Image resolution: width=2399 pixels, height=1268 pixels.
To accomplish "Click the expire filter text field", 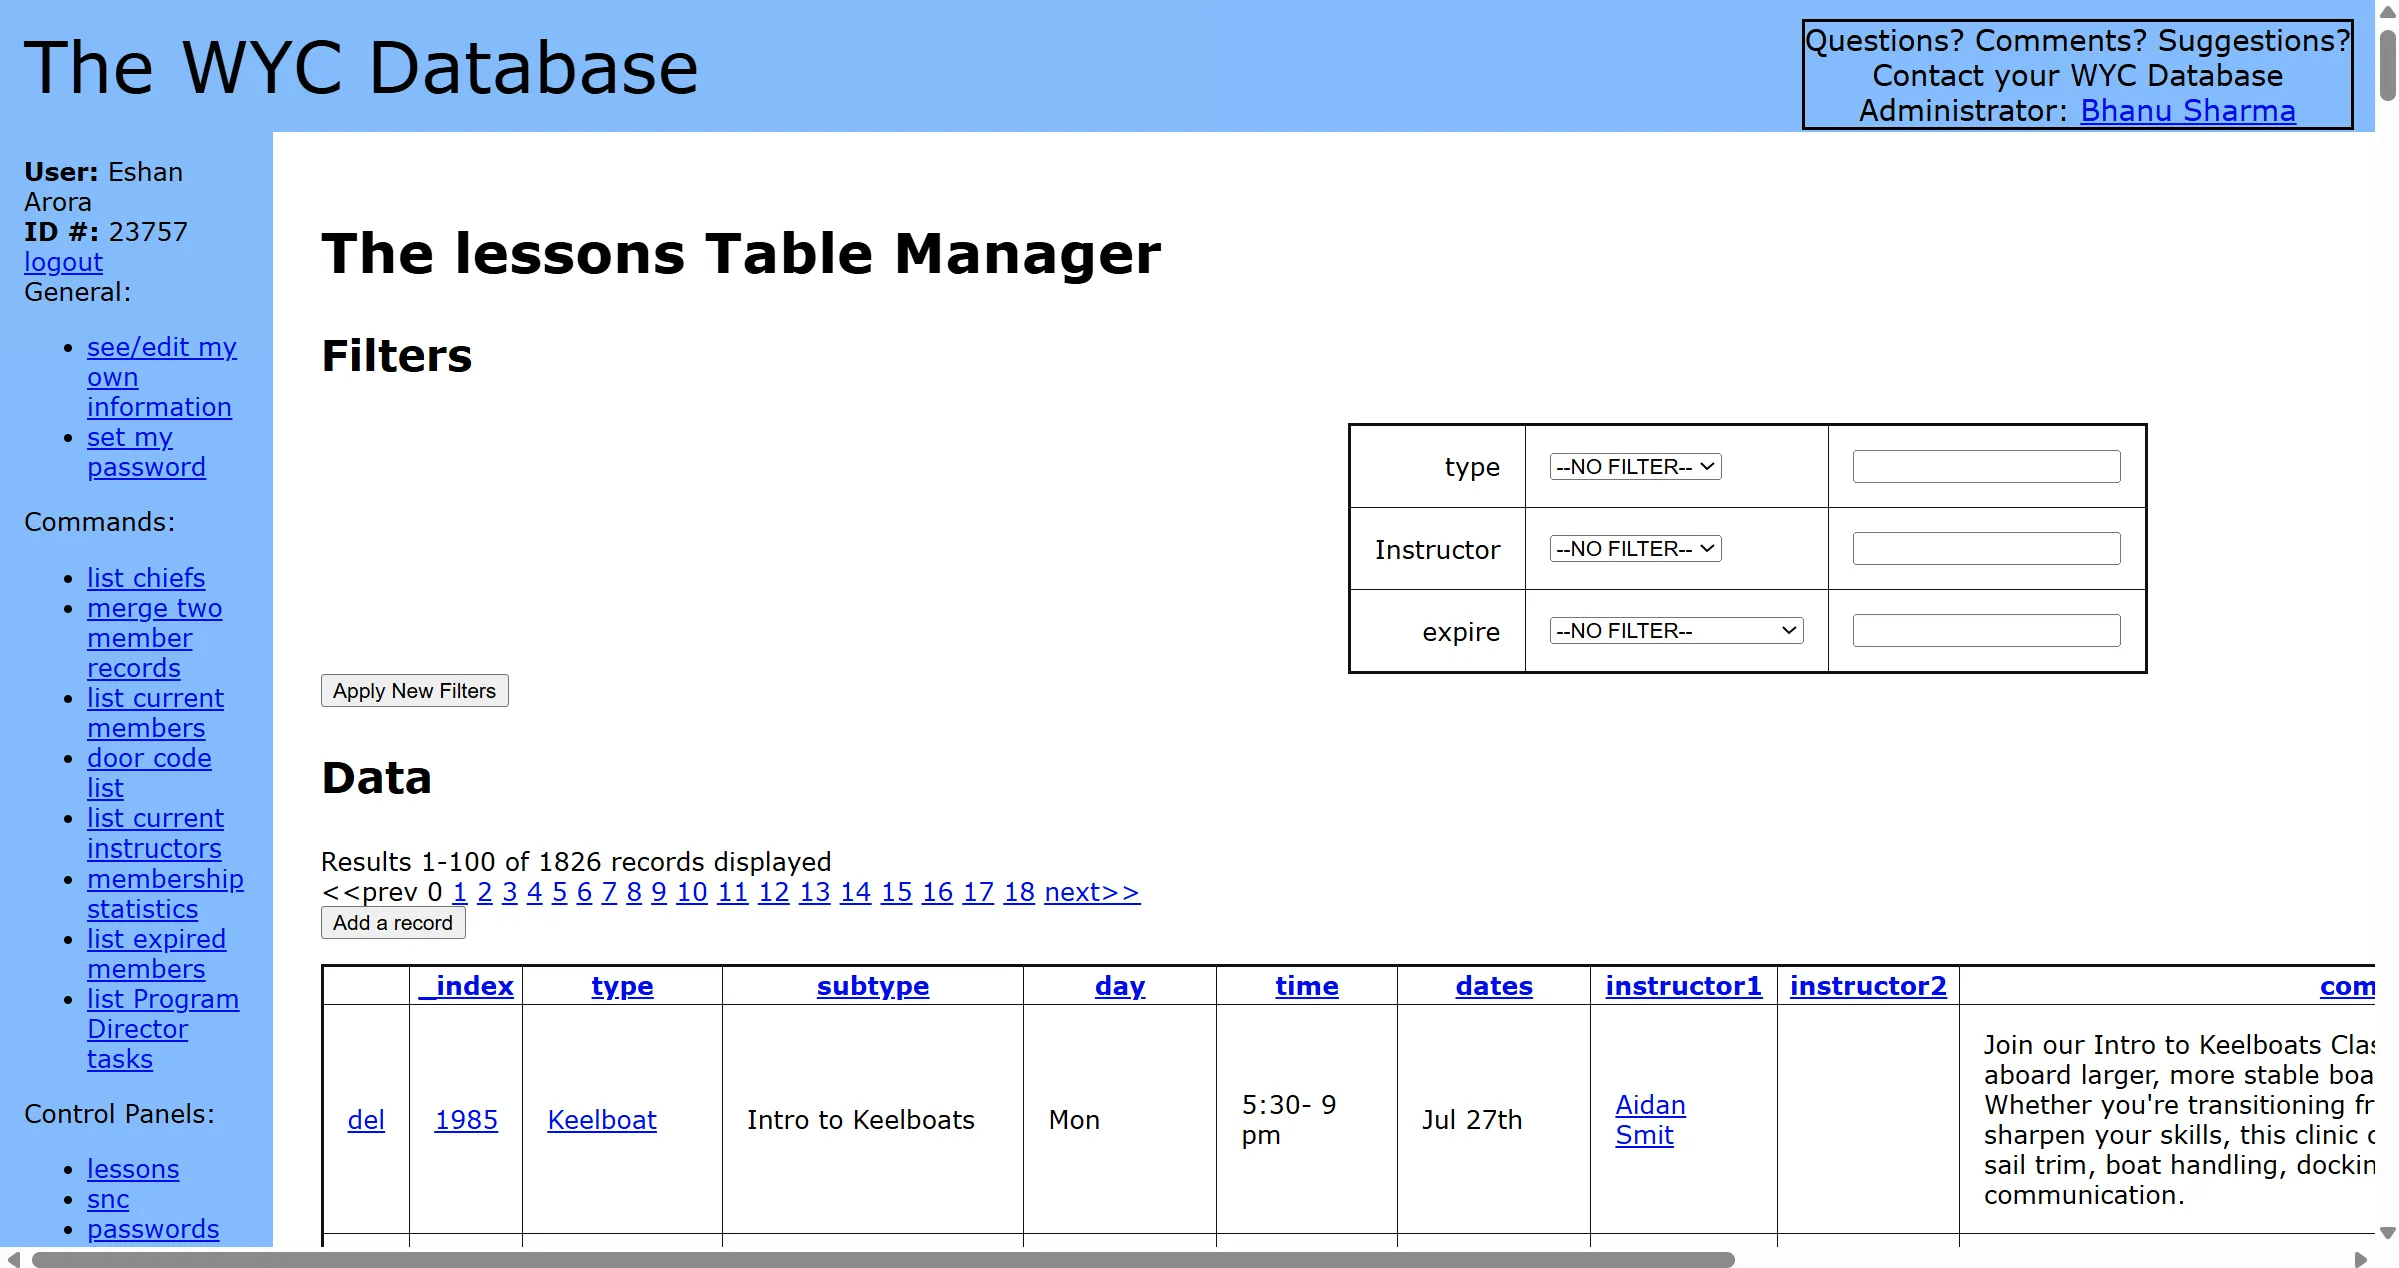I will tap(1986, 631).
